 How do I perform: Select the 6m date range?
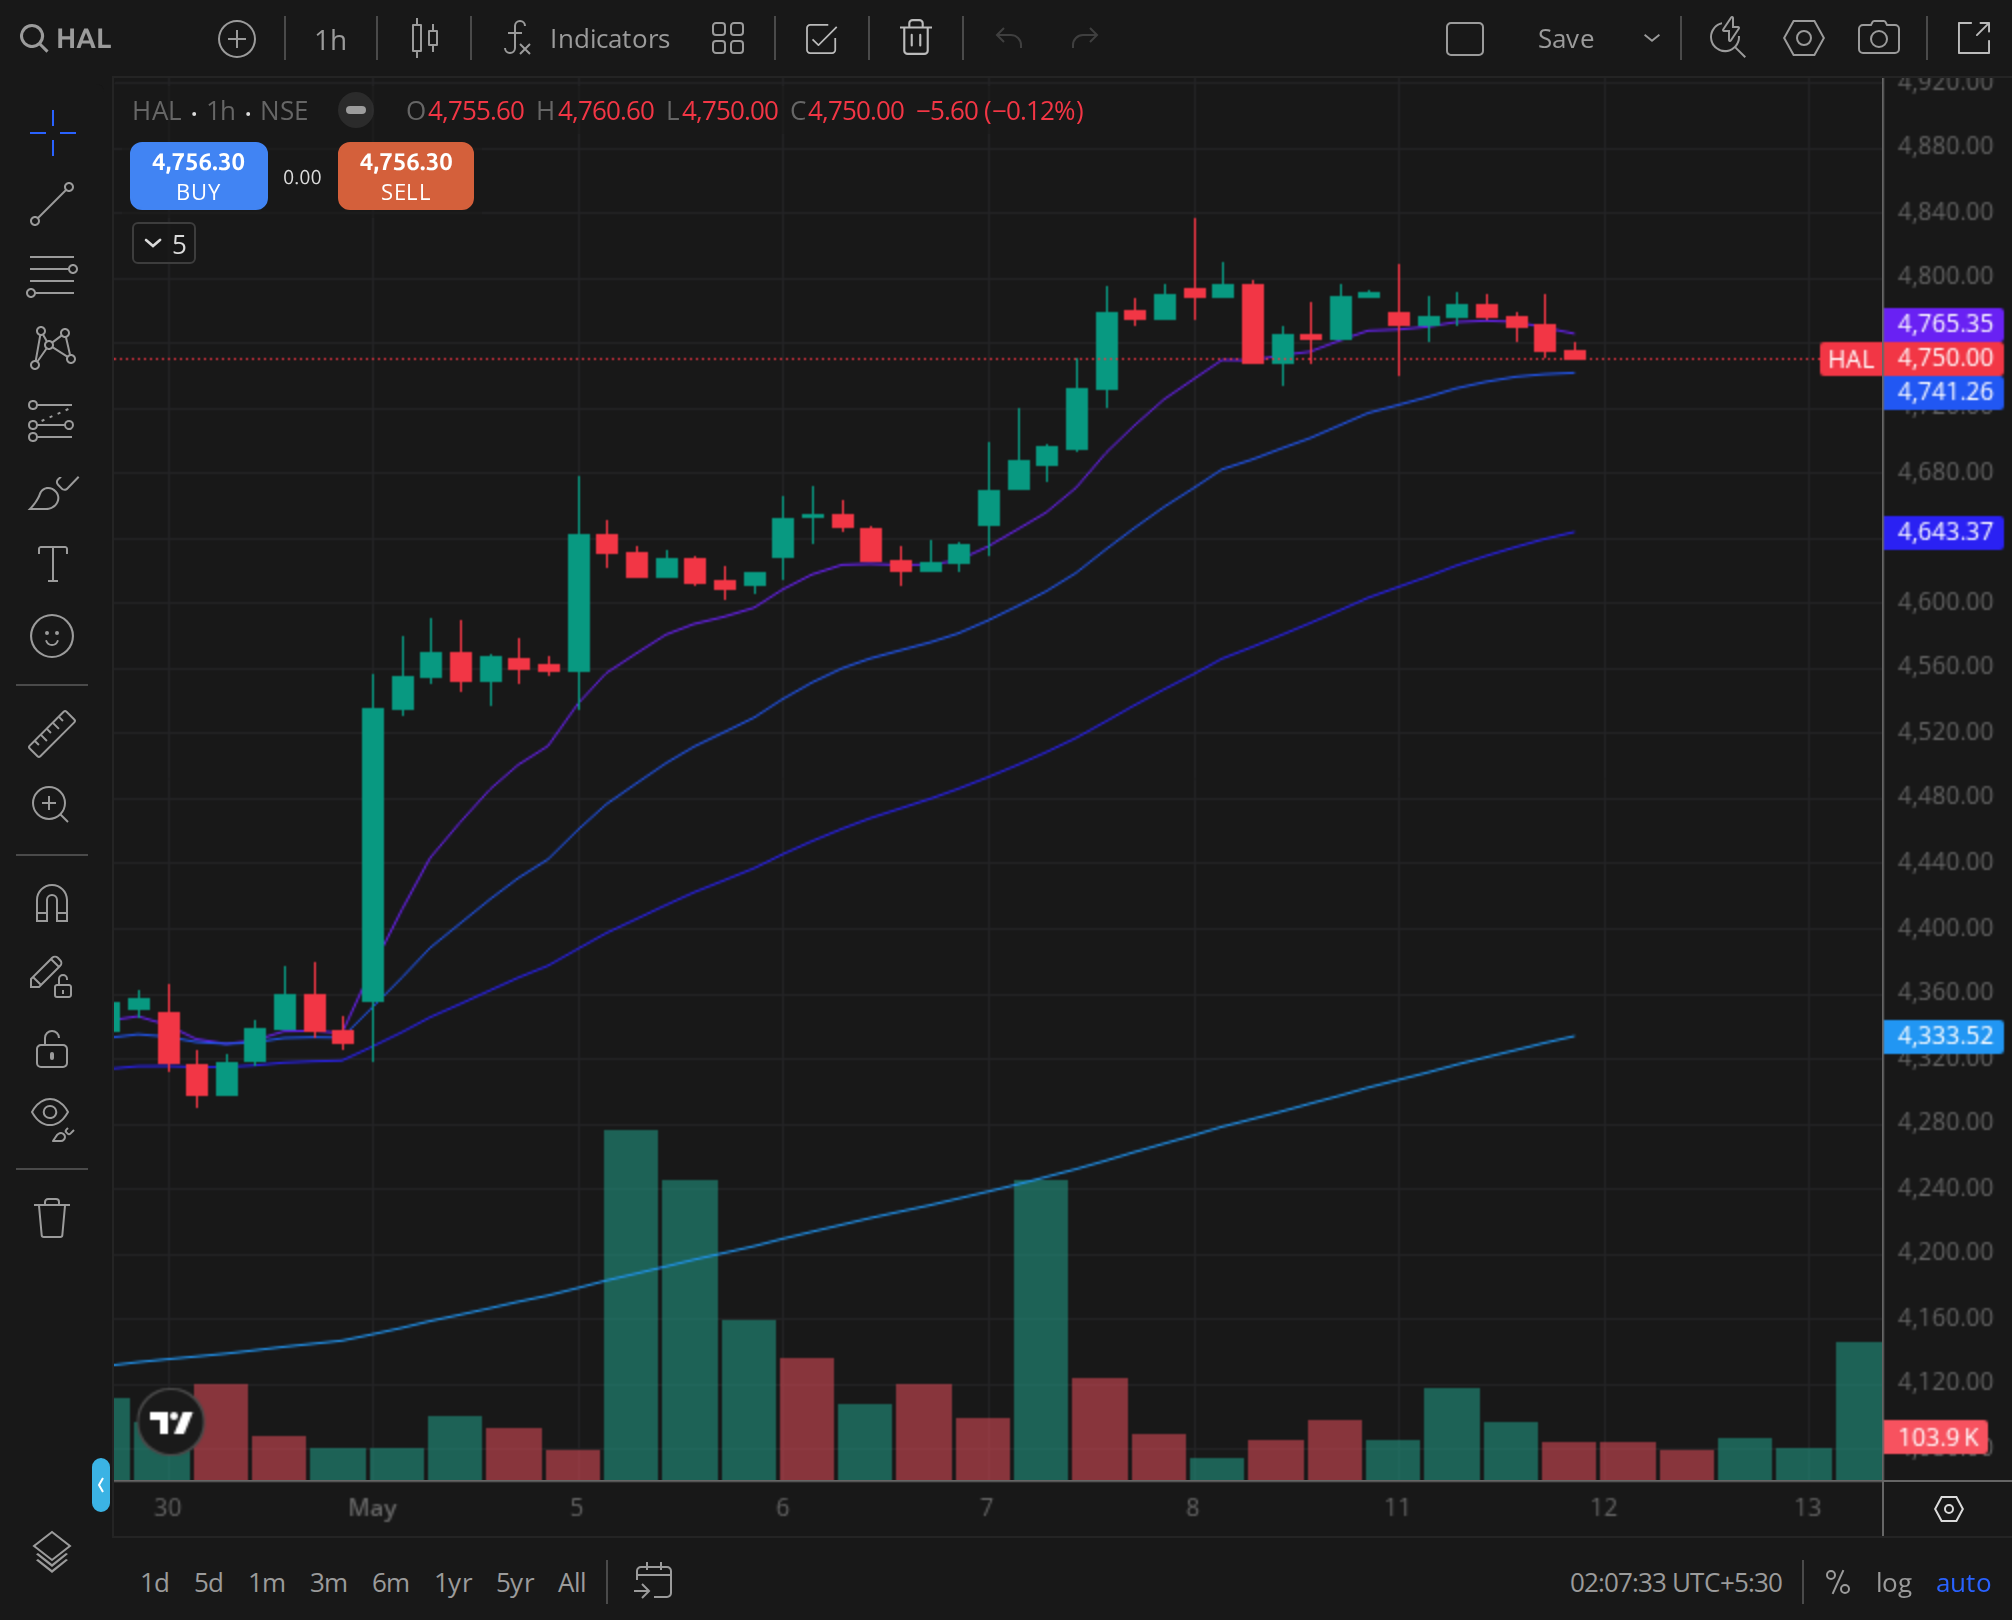[390, 1583]
